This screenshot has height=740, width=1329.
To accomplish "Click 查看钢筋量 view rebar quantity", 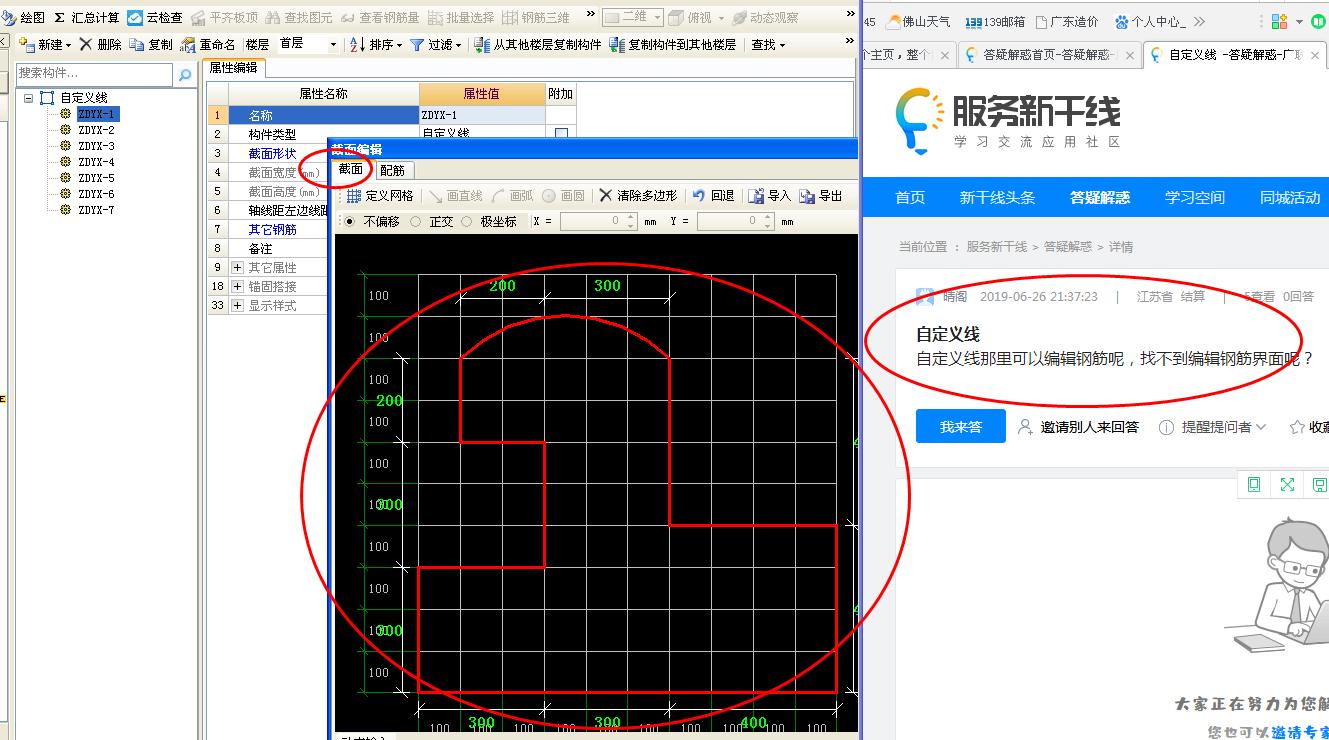I will click(x=380, y=18).
